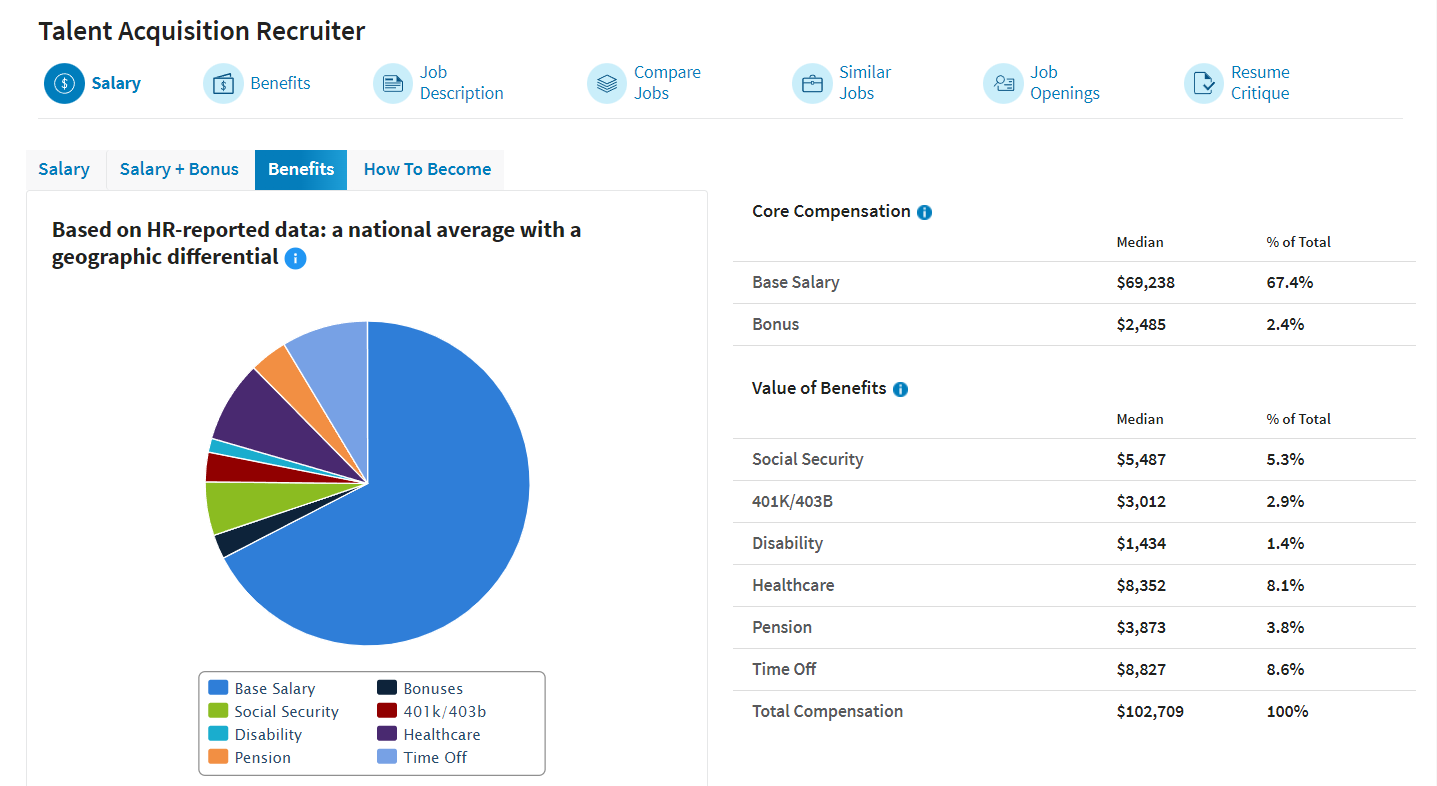The width and height of the screenshot is (1437, 786).
Task: Click the Job Openings people icon
Action: pyautogui.click(x=1003, y=83)
